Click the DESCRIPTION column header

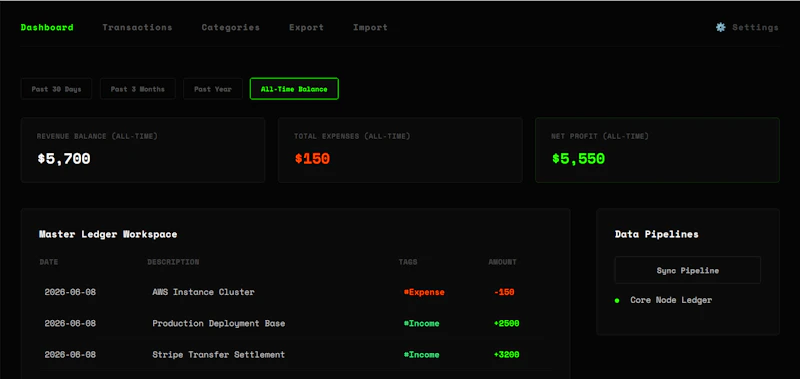(x=173, y=262)
